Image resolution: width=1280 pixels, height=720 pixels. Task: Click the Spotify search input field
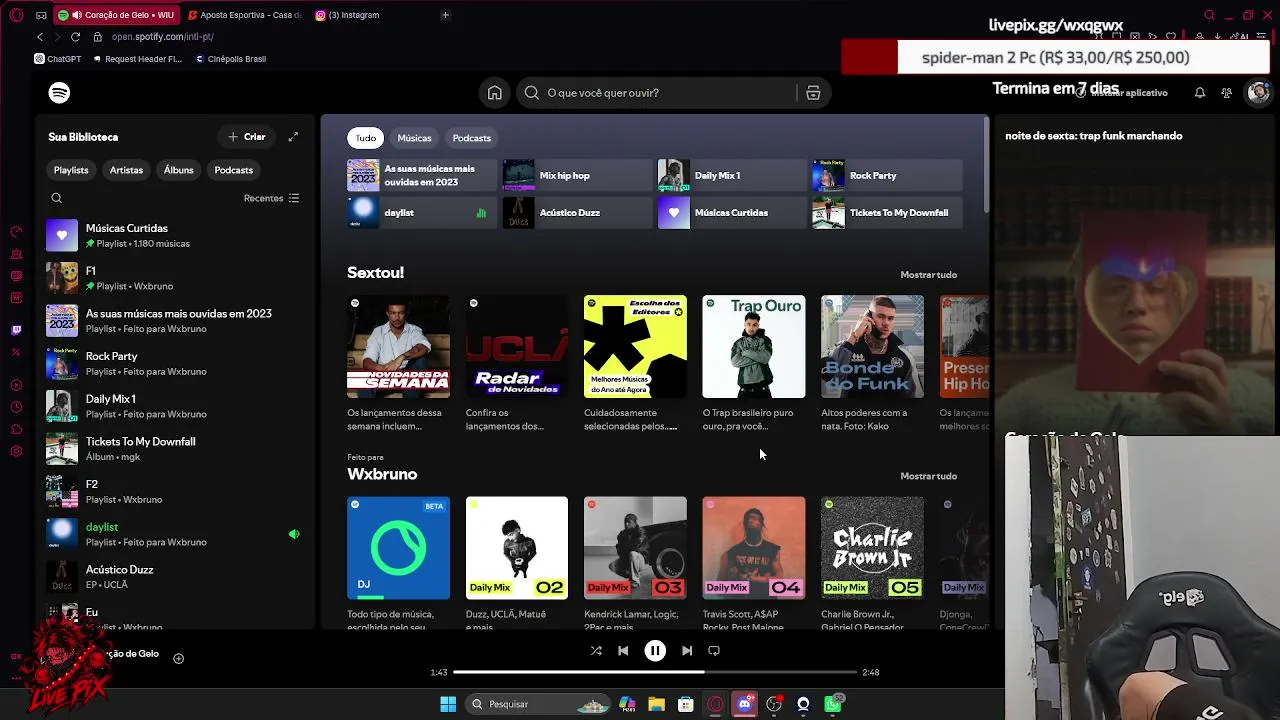pos(658,93)
